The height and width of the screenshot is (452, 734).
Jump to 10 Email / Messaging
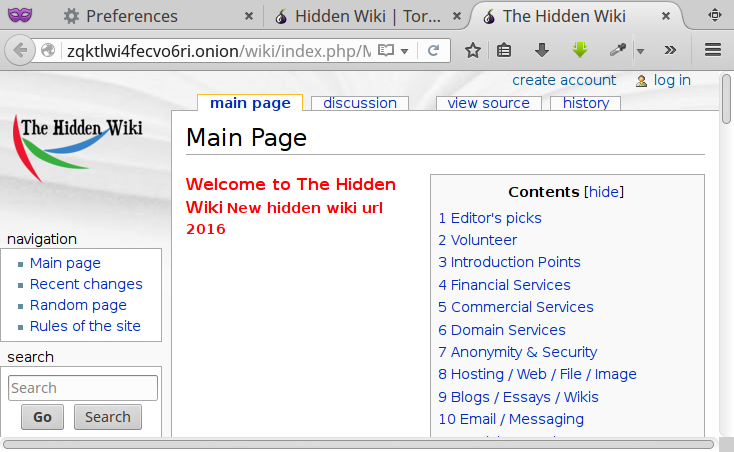(511, 419)
